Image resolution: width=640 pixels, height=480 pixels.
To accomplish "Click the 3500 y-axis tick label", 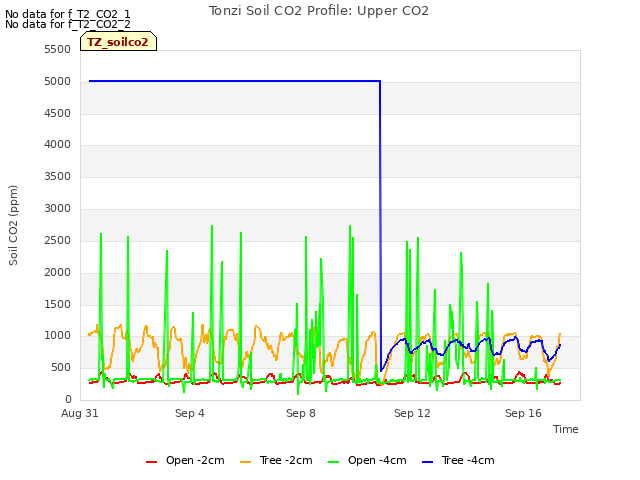I will pos(58,176).
